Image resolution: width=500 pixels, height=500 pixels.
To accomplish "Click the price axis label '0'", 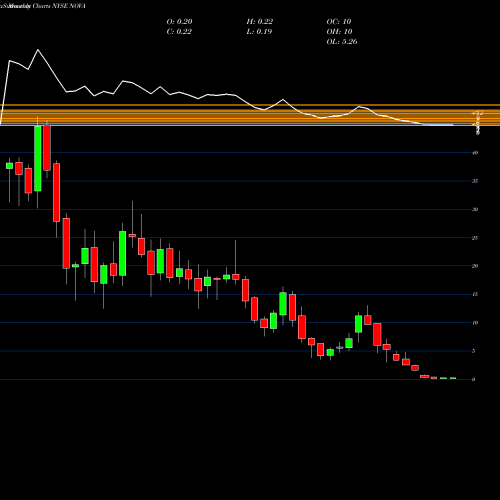I will [x=474, y=379].
